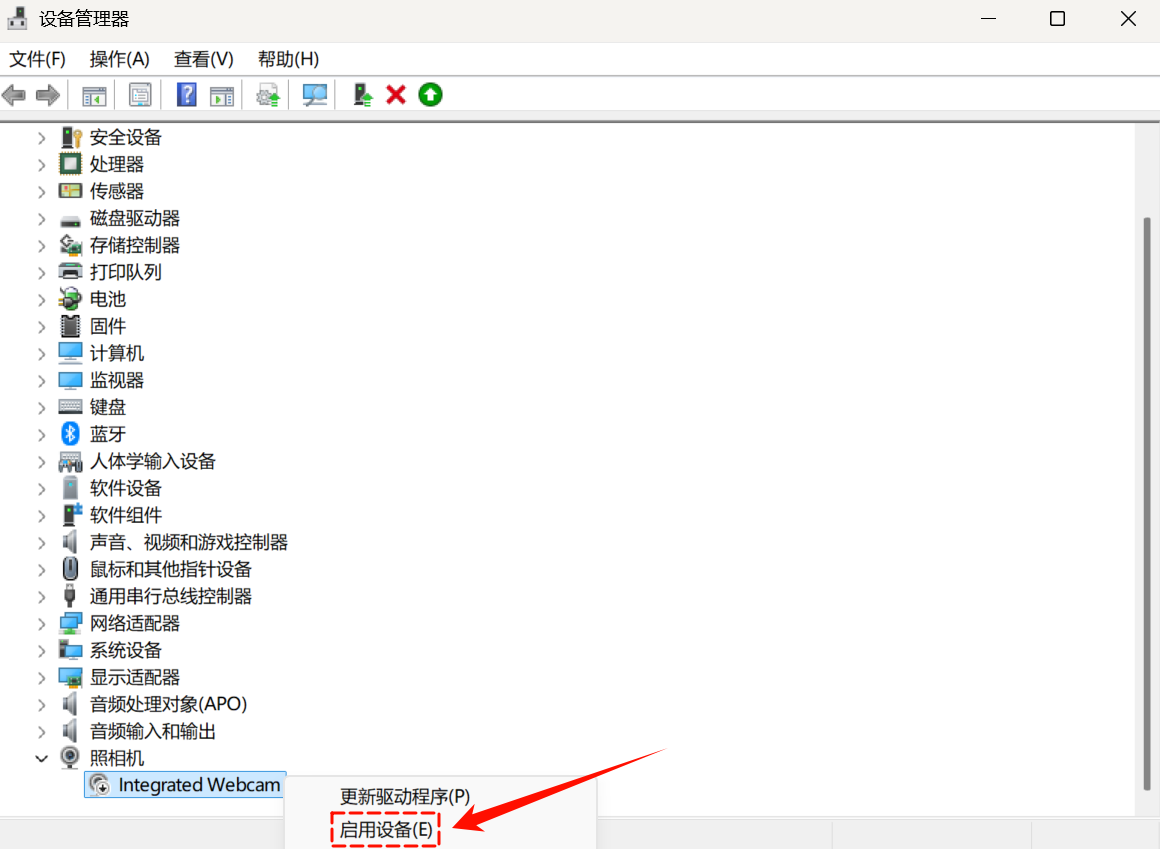Image resolution: width=1160 pixels, height=849 pixels.
Task: Select the 通用串行总线控制器 tree item
Action: click(170, 596)
